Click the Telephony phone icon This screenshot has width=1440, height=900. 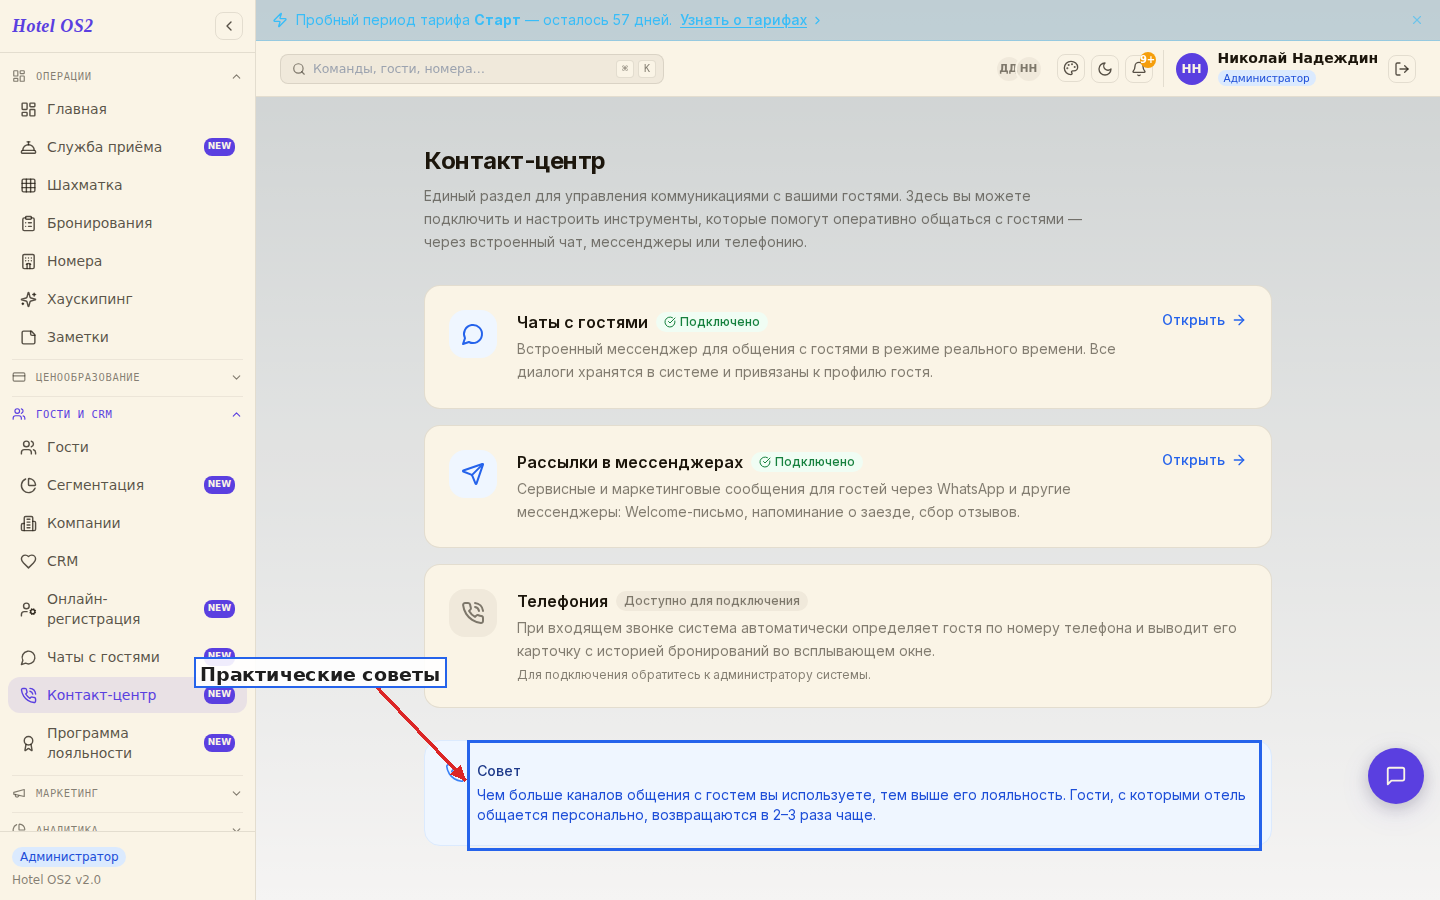coord(473,613)
